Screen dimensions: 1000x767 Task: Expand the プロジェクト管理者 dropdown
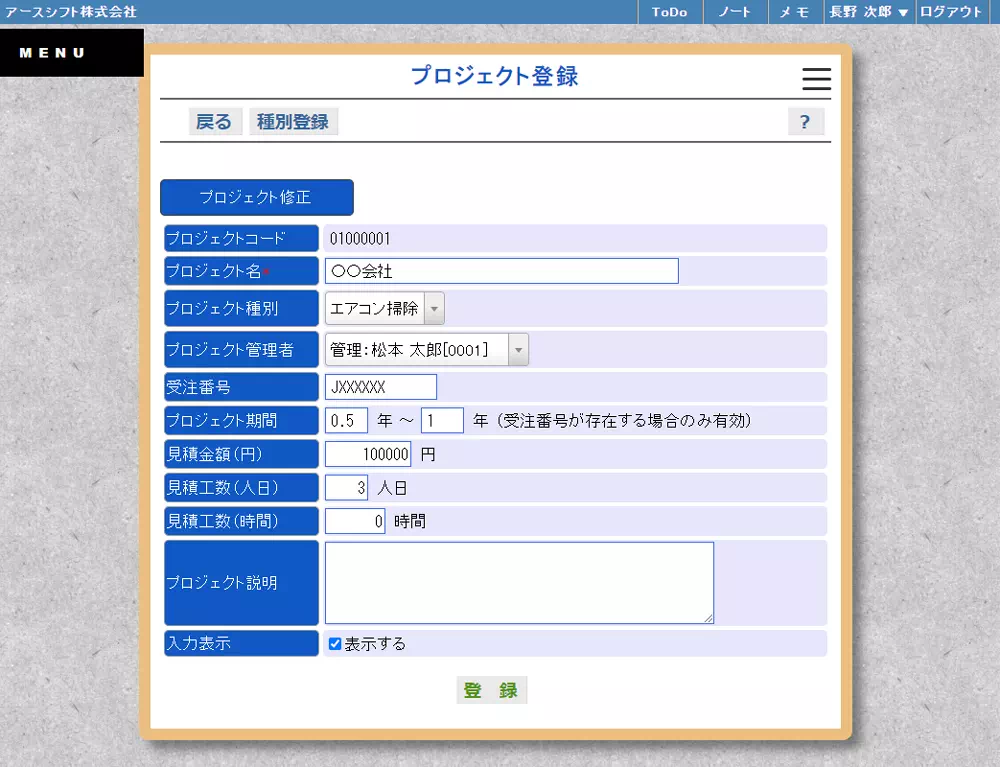(518, 349)
